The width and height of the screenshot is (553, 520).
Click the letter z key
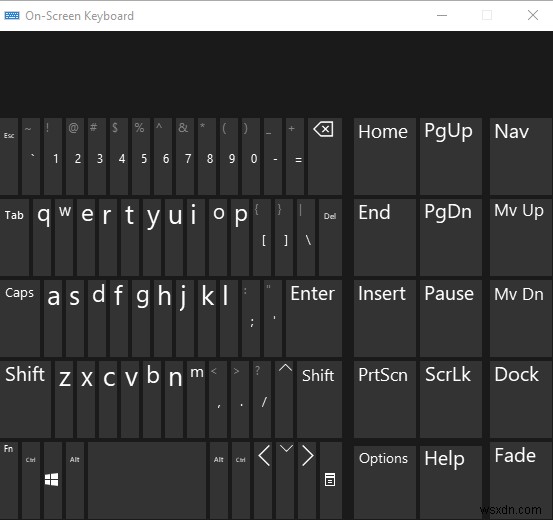click(64, 399)
